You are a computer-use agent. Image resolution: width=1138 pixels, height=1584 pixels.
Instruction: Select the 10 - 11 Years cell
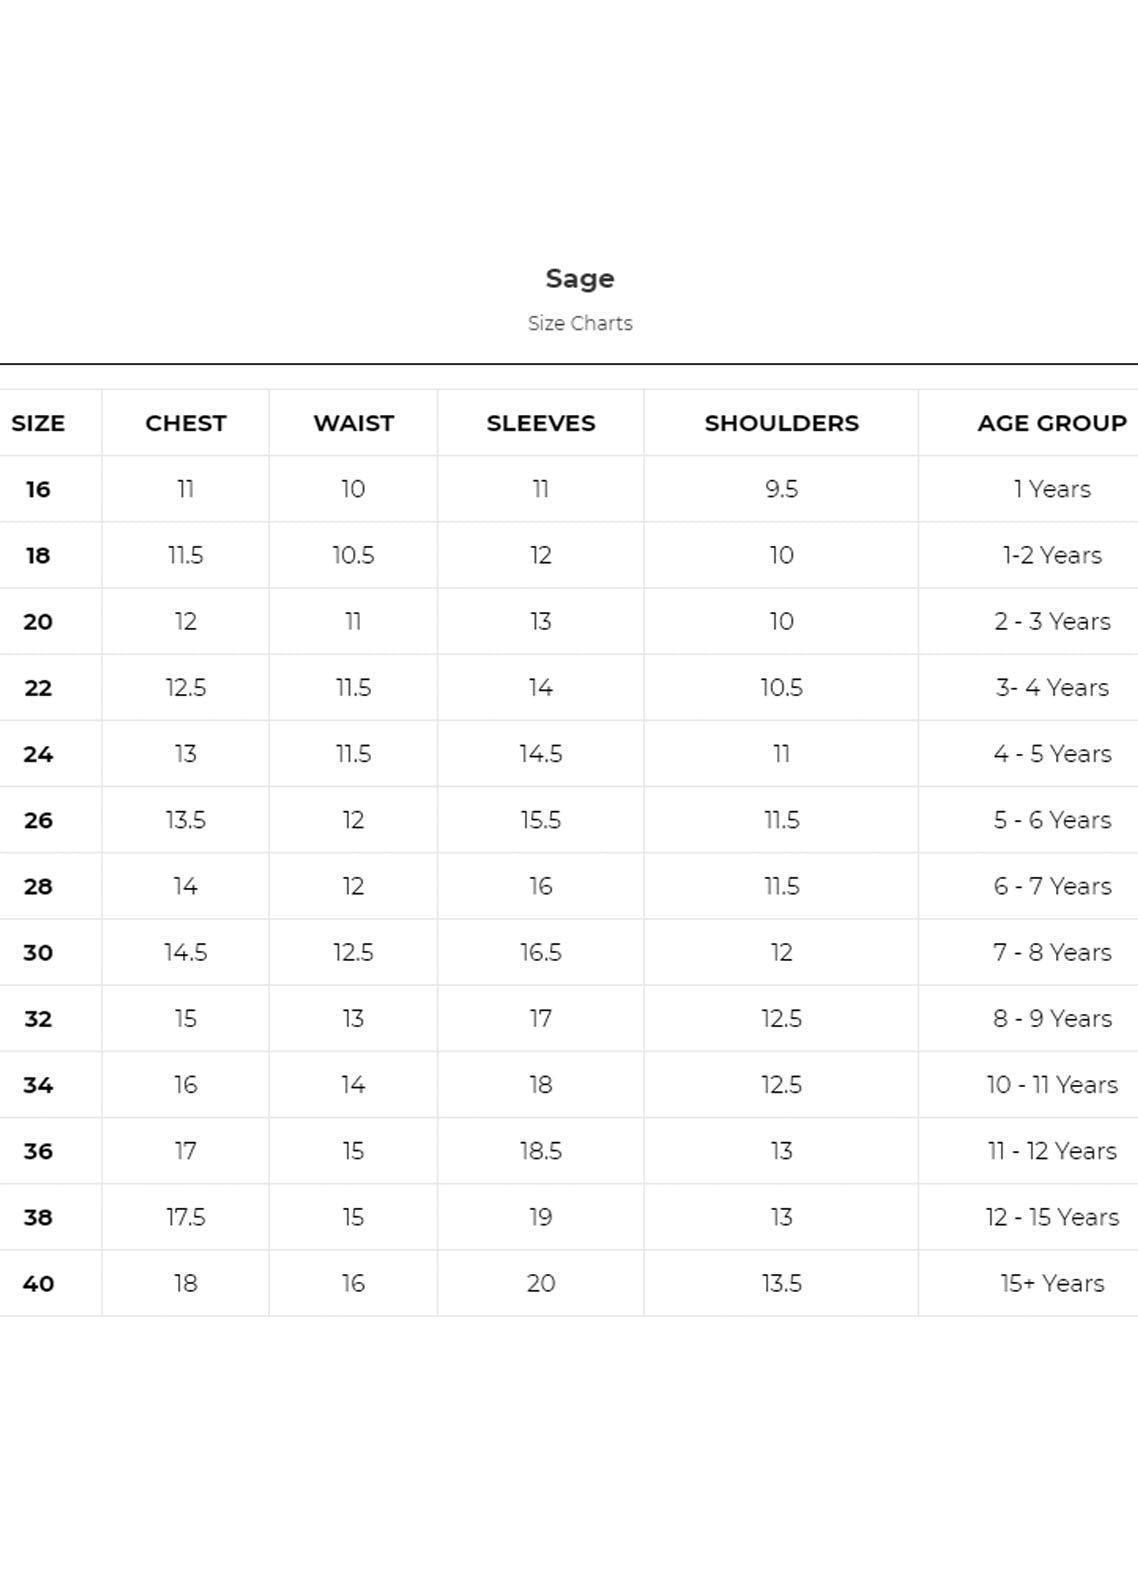click(1052, 1085)
